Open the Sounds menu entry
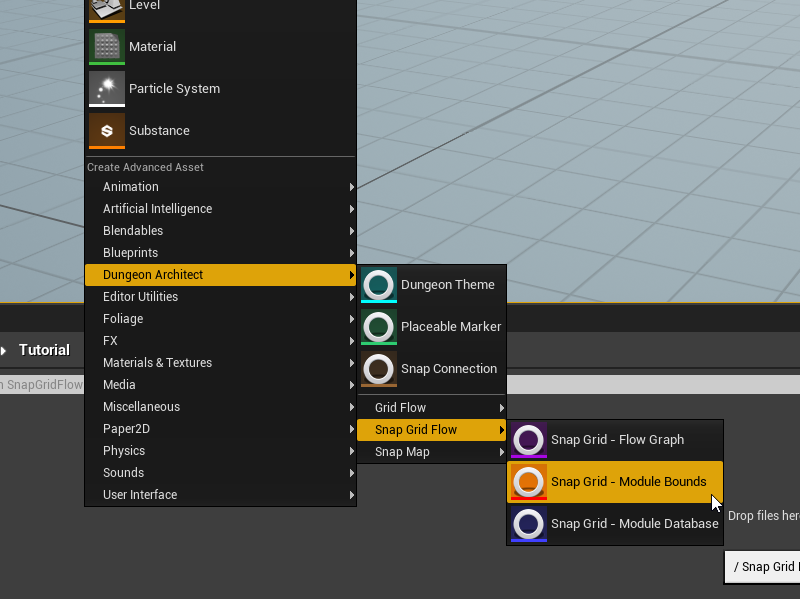 (220, 472)
